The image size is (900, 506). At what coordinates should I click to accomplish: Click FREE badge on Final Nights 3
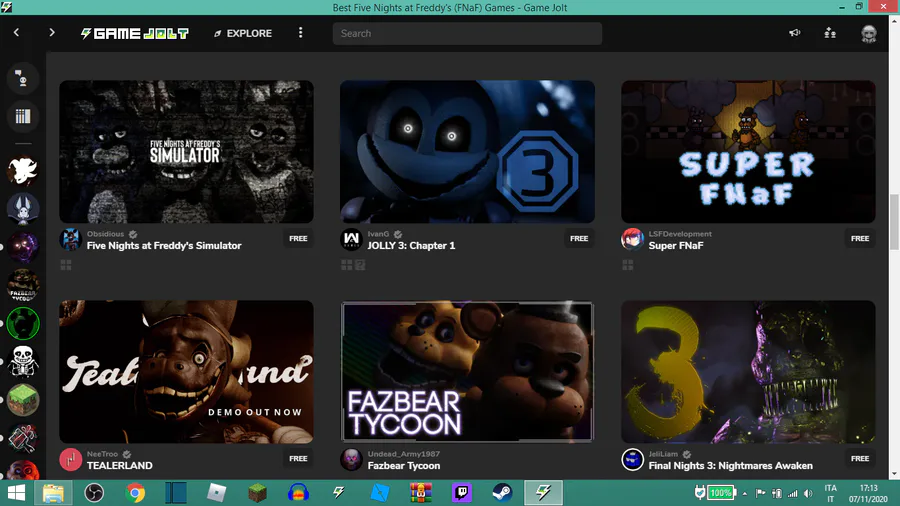click(860, 459)
